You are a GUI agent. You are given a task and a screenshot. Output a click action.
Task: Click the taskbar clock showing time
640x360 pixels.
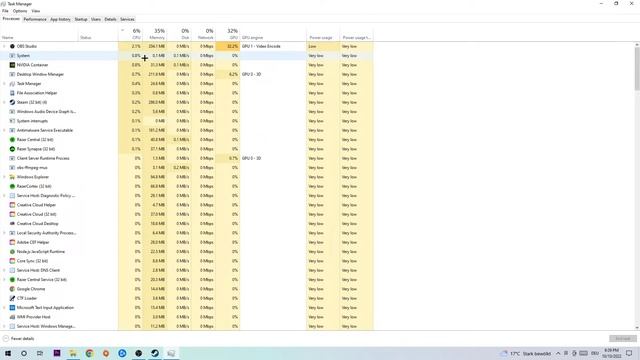pyautogui.click(x=611, y=353)
